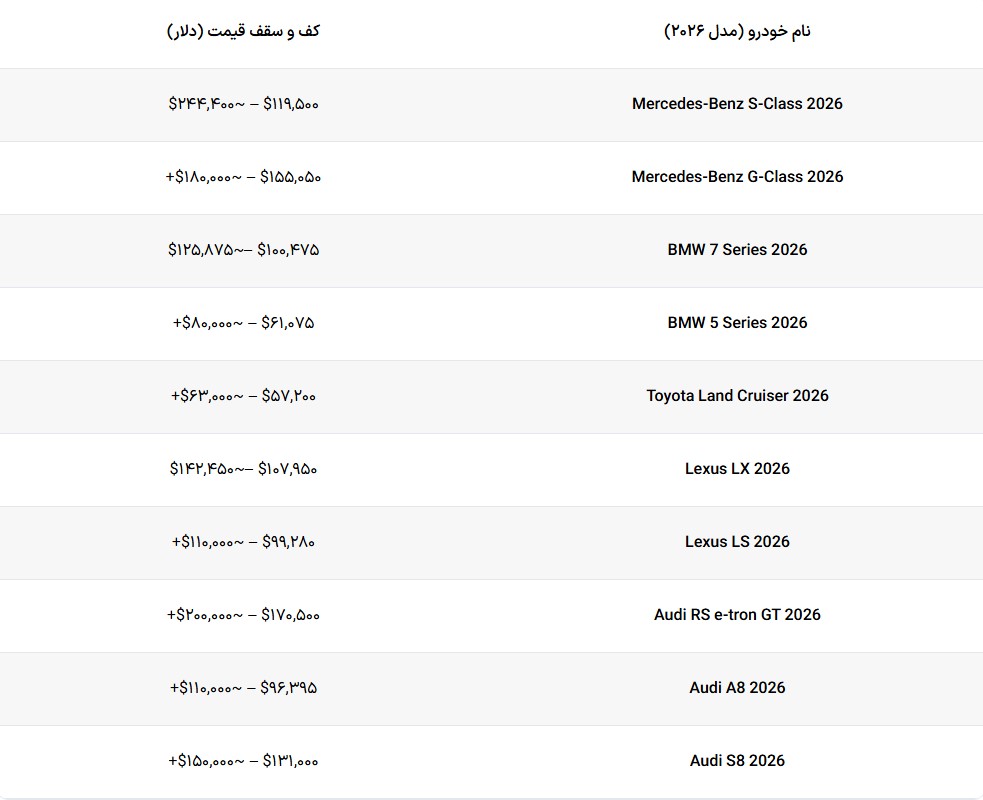Select the Lexus LX price $107,950 cell

coord(244,469)
